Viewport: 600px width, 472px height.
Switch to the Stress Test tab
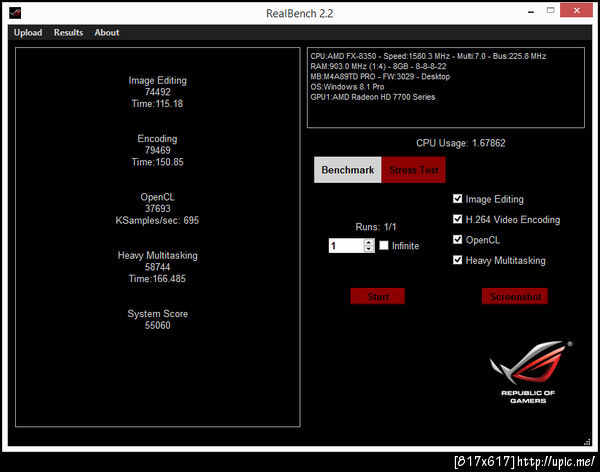414,170
